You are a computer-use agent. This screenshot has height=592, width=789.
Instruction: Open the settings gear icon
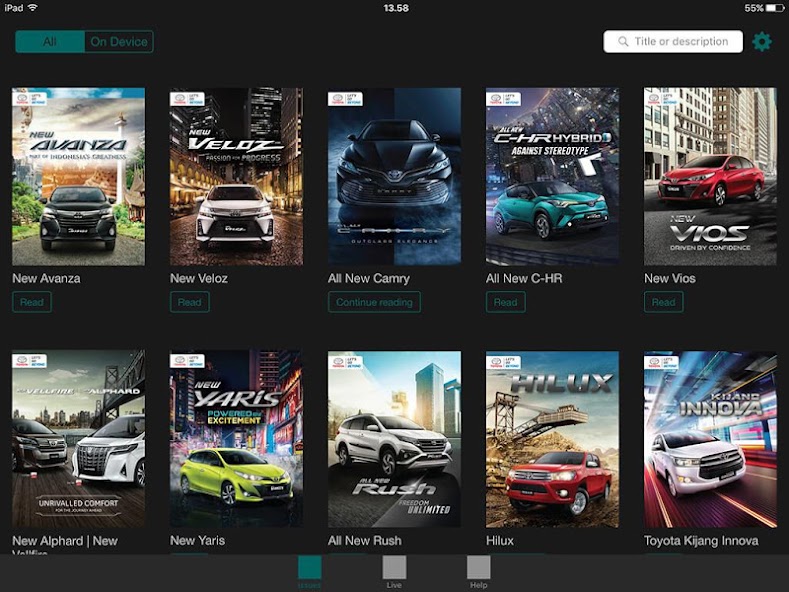point(762,41)
